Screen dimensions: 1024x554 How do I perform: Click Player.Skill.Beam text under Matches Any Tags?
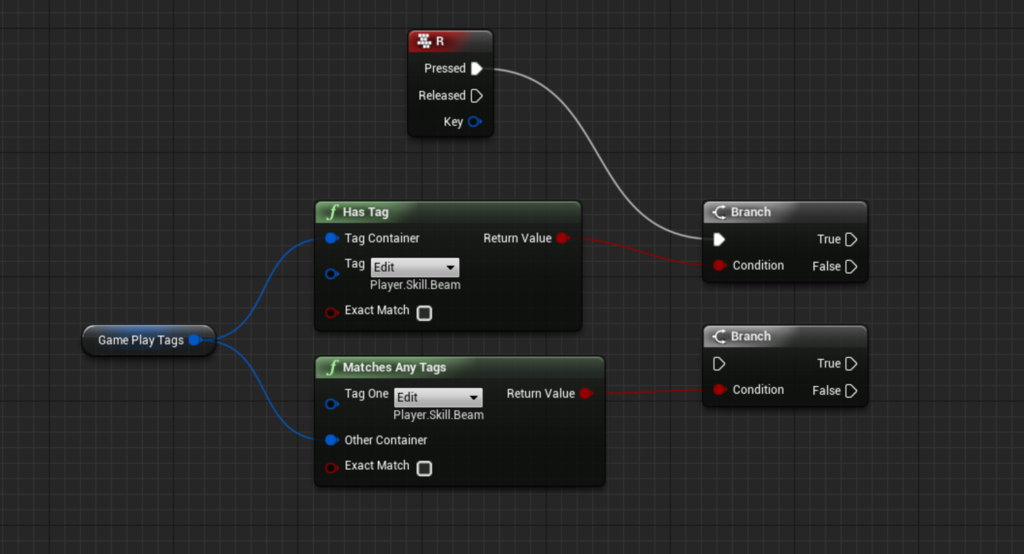(439, 415)
